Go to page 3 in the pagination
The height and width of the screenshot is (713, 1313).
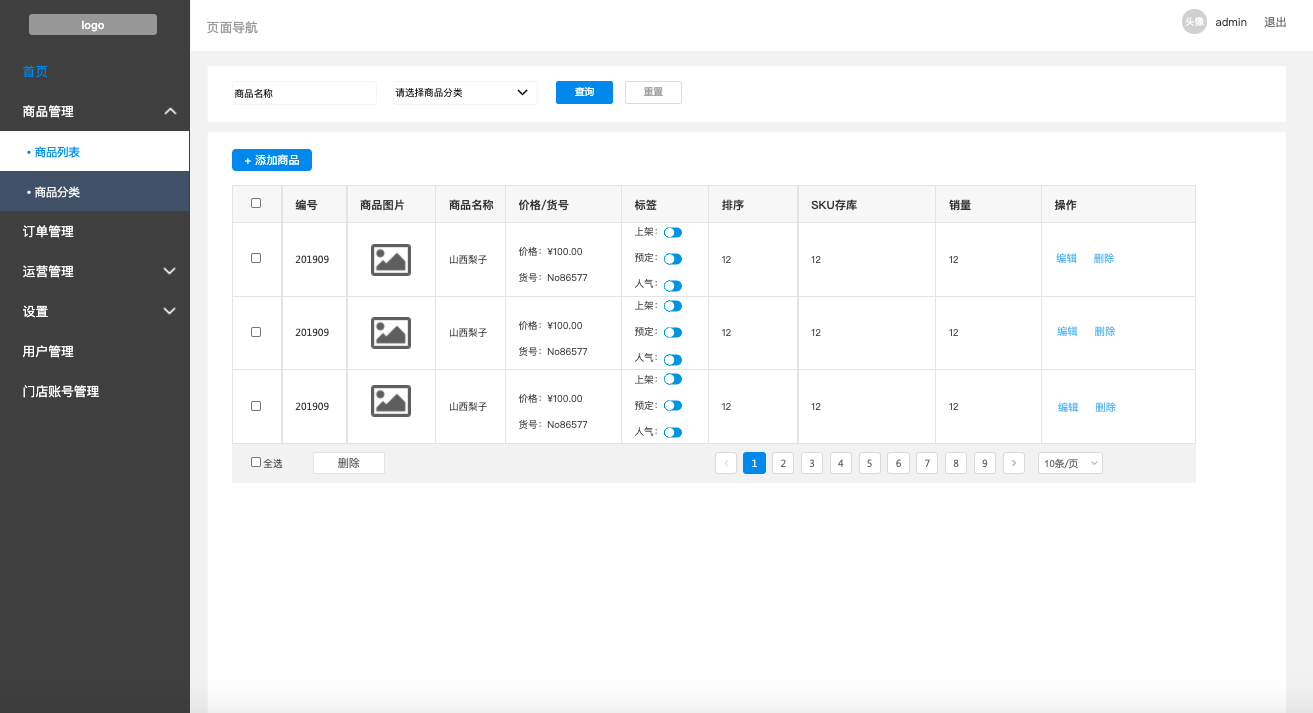coord(812,463)
